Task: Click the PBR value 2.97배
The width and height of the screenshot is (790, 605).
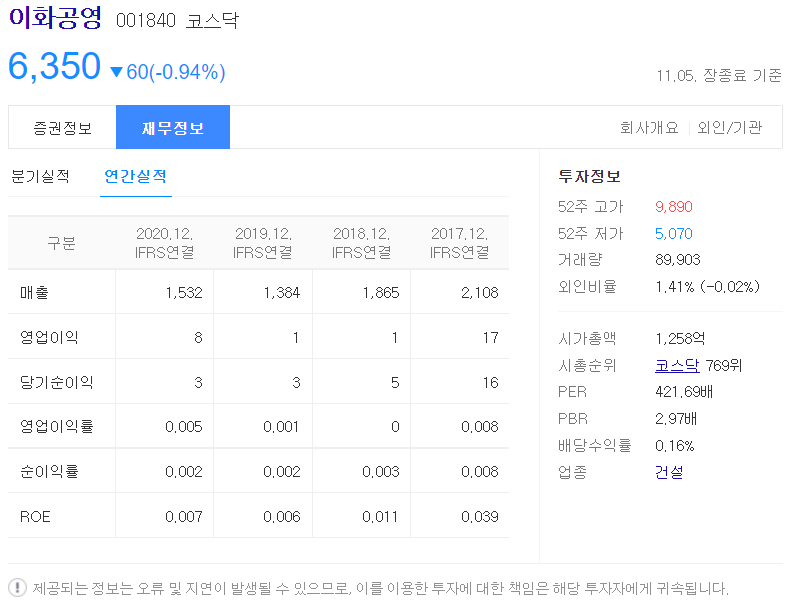Action: pos(676,419)
